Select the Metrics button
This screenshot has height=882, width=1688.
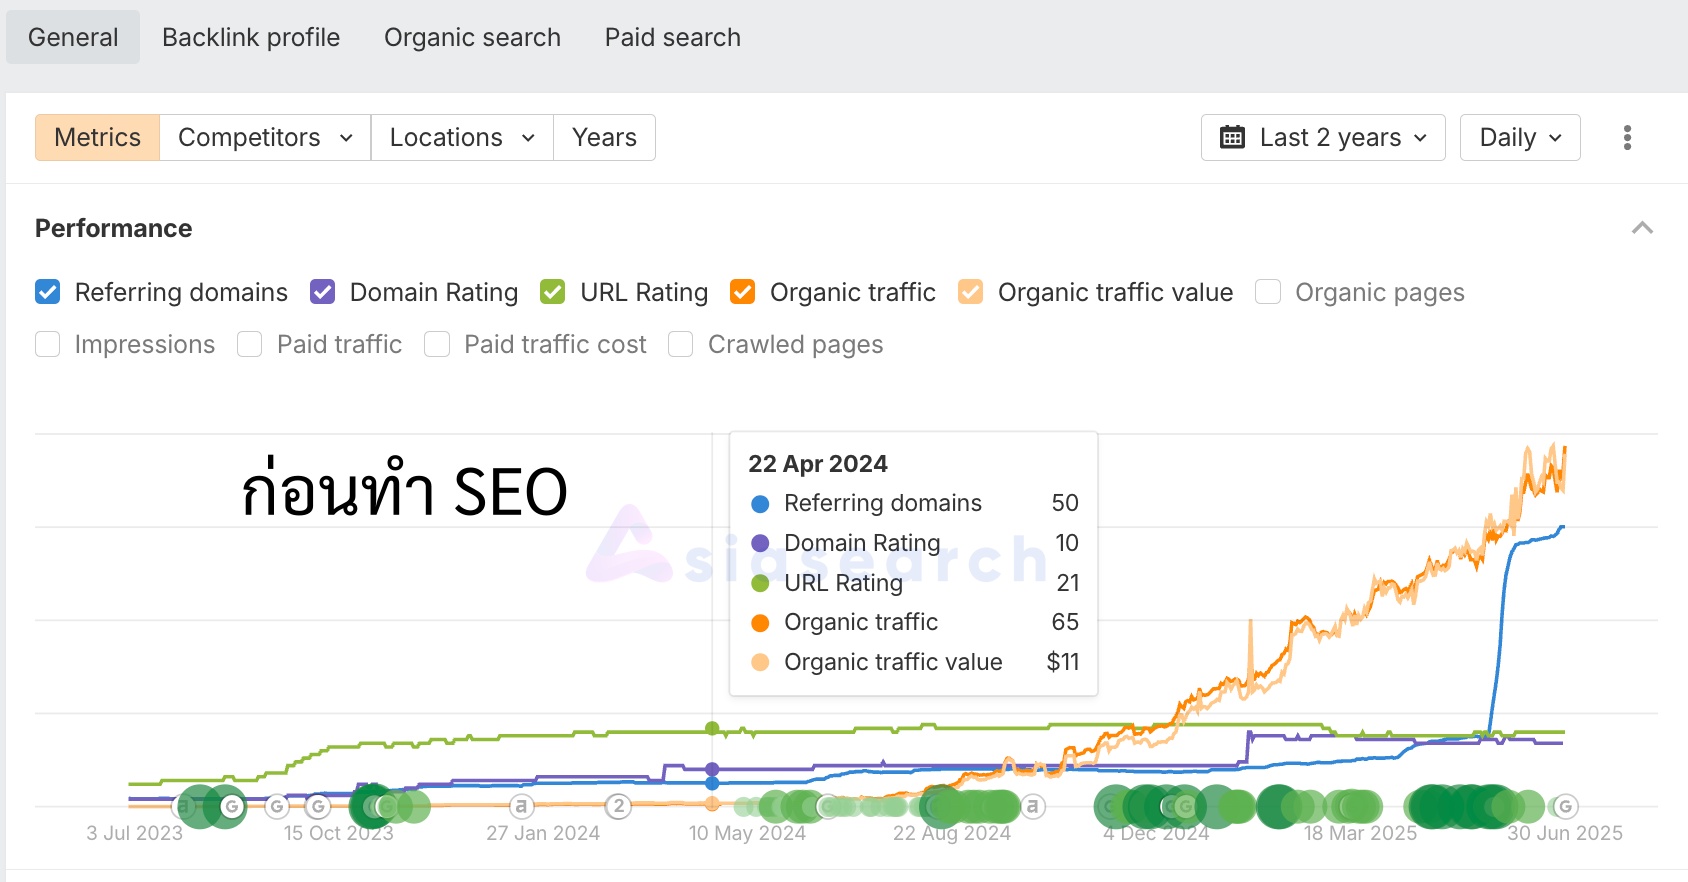(x=97, y=138)
